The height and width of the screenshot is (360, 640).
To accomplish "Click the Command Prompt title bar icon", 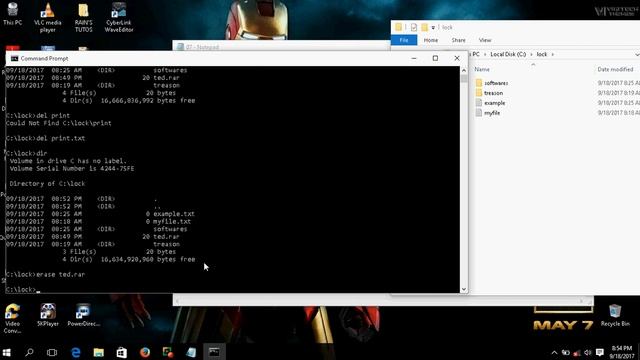I will [14, 58].
